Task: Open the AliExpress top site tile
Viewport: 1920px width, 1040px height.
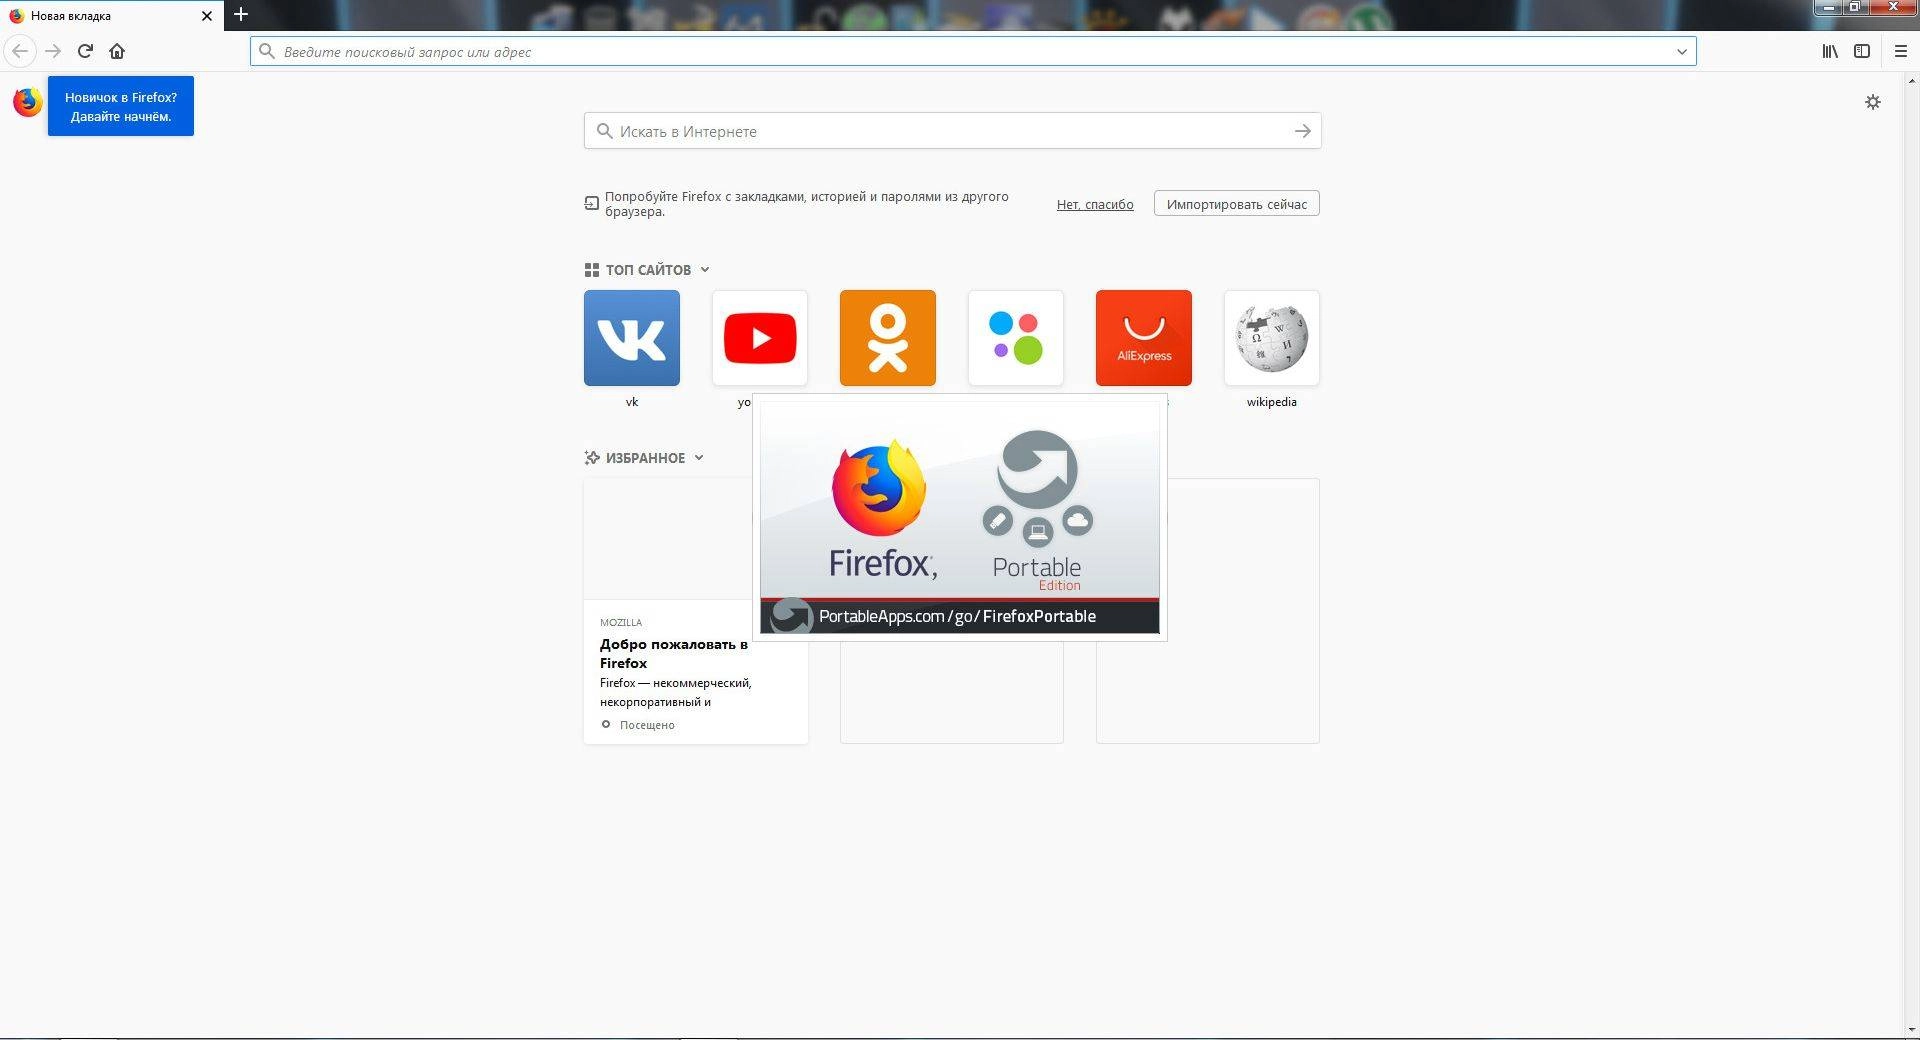Action: click(x=1144, y=338)
